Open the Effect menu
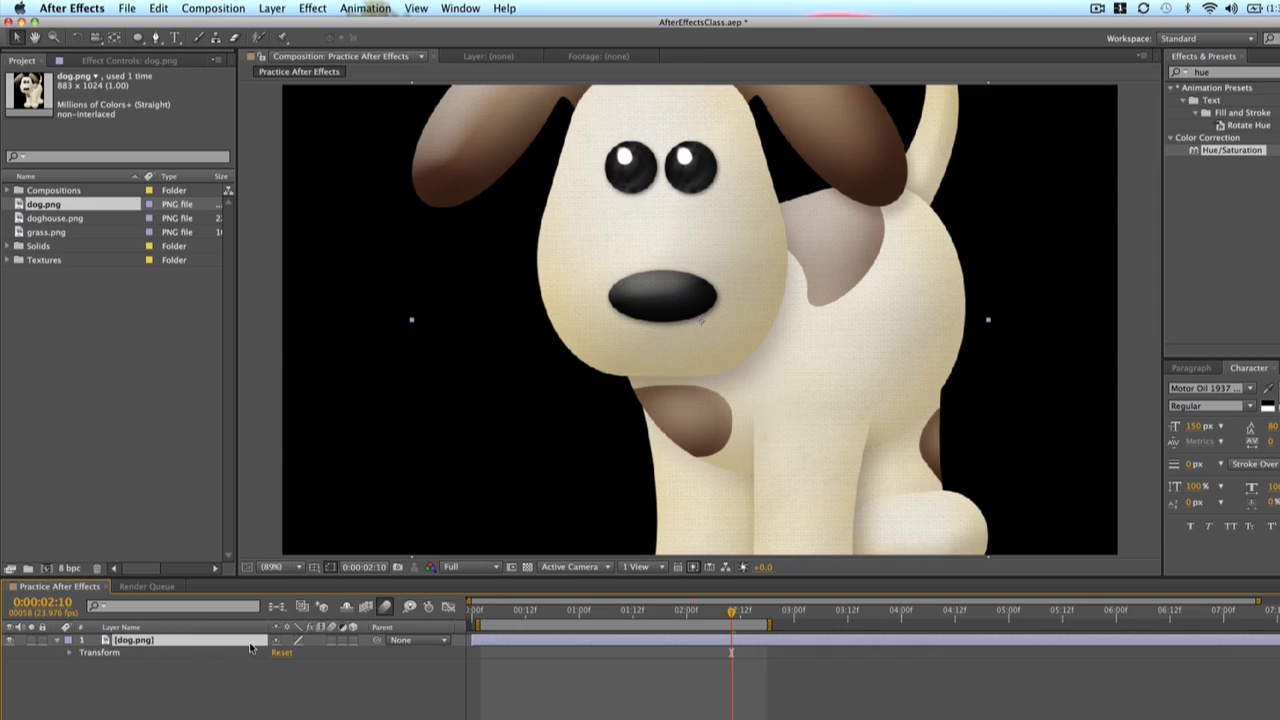This screenshot has height=720, width=1280. tap(312, 8)
